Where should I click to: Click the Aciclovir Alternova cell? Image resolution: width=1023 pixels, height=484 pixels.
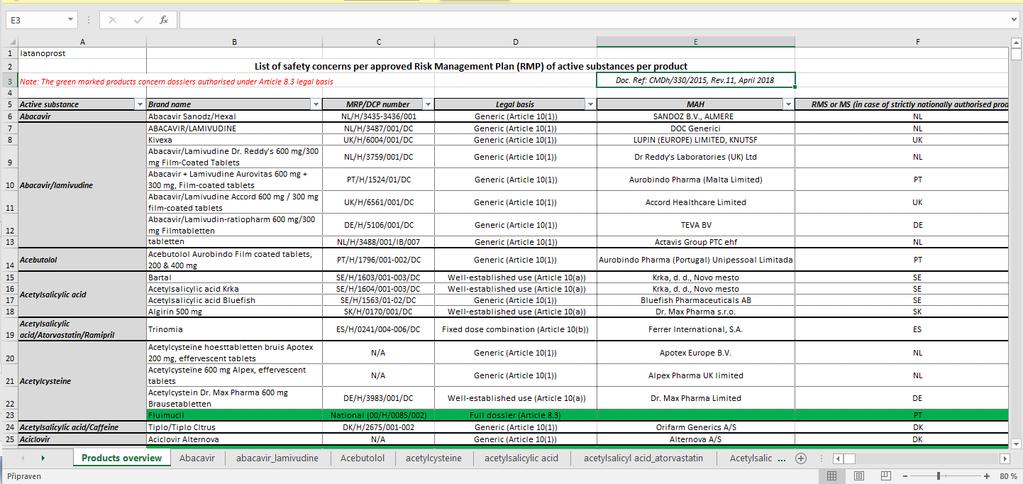(x=234, y=439)
